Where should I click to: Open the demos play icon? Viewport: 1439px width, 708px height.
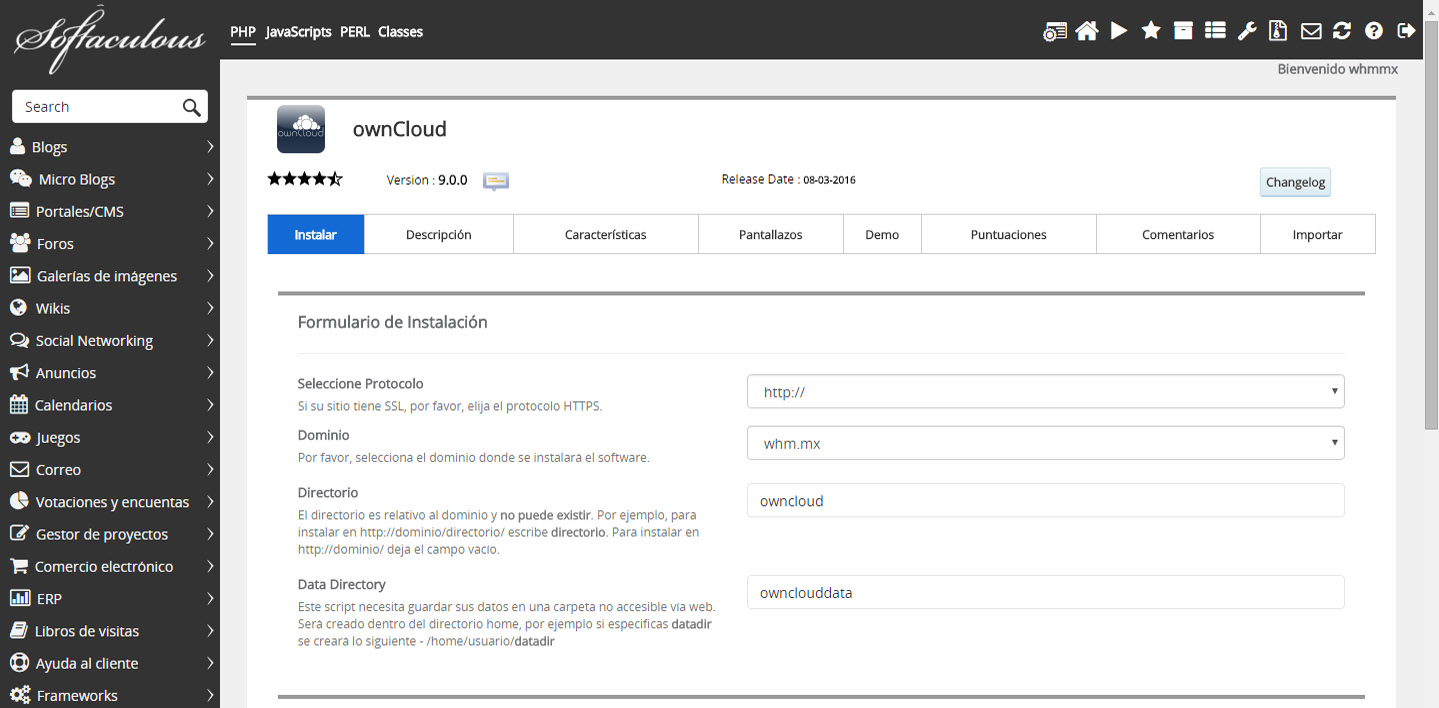pos(1119,31)
